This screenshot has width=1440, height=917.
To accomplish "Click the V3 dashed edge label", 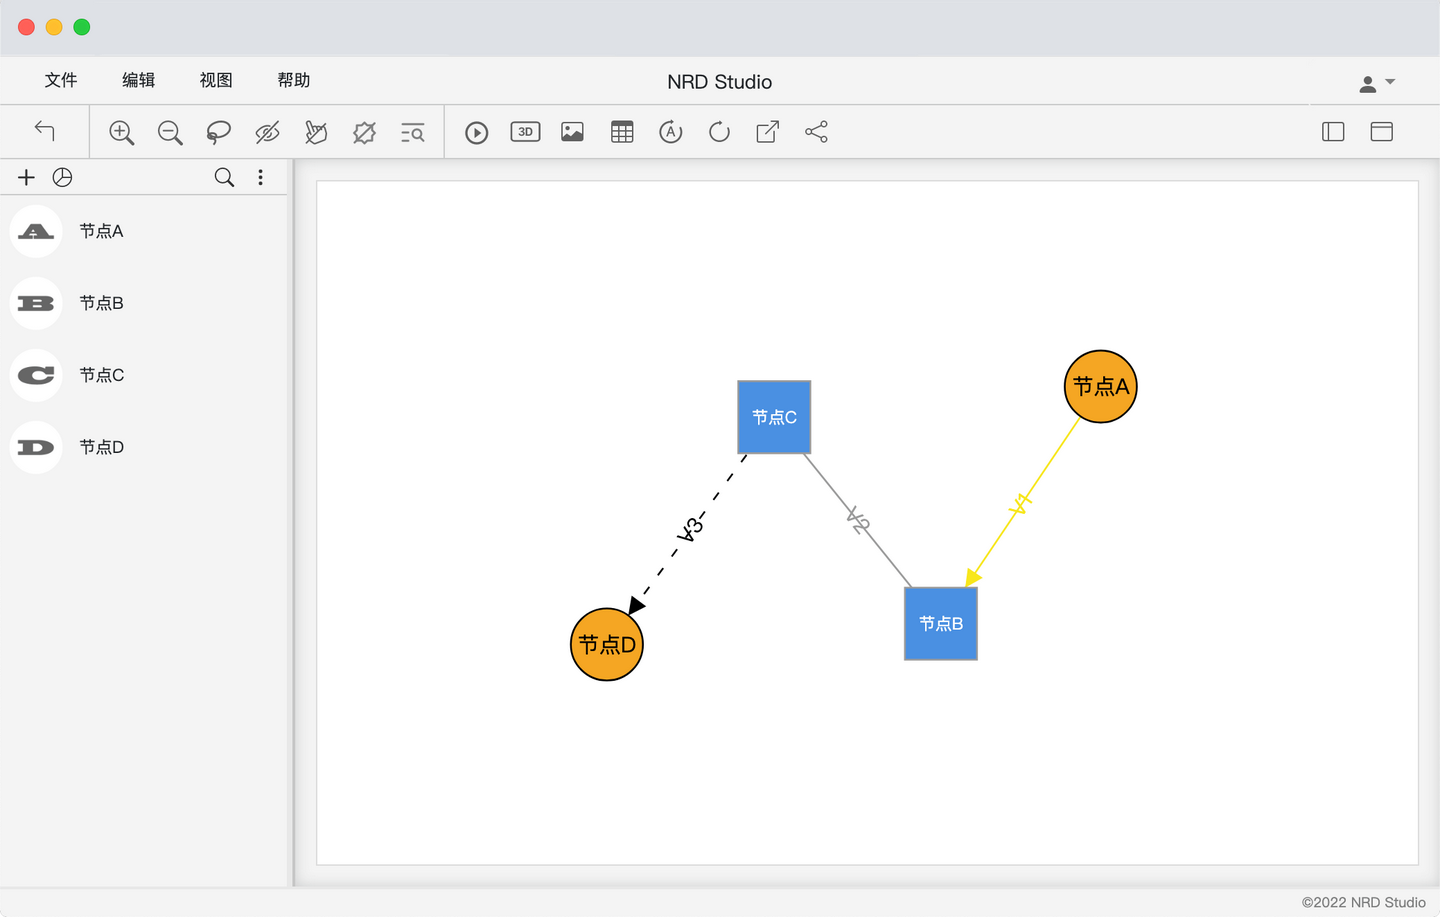I will [x=690, y=529].
